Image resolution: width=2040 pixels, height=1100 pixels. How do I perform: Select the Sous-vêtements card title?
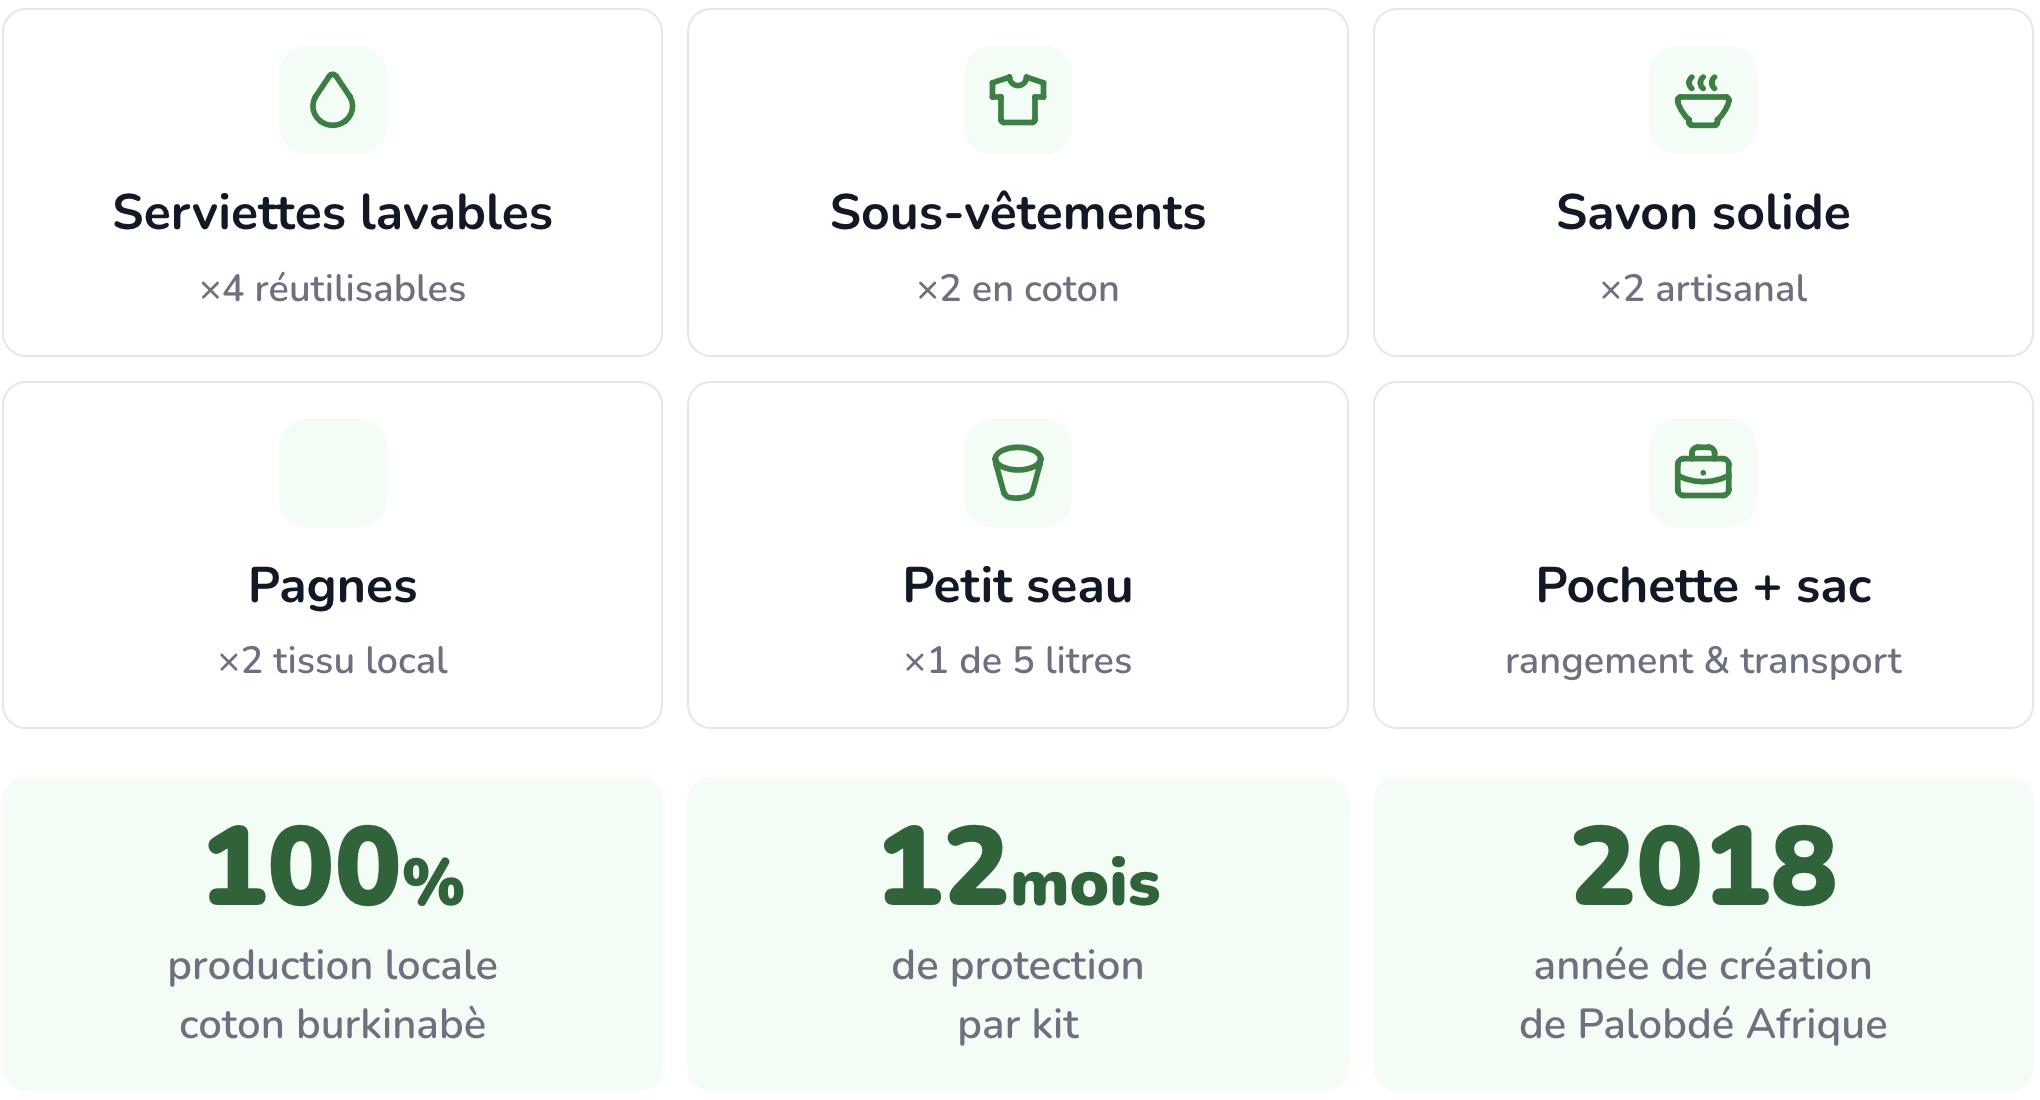tap(1018, 212)
